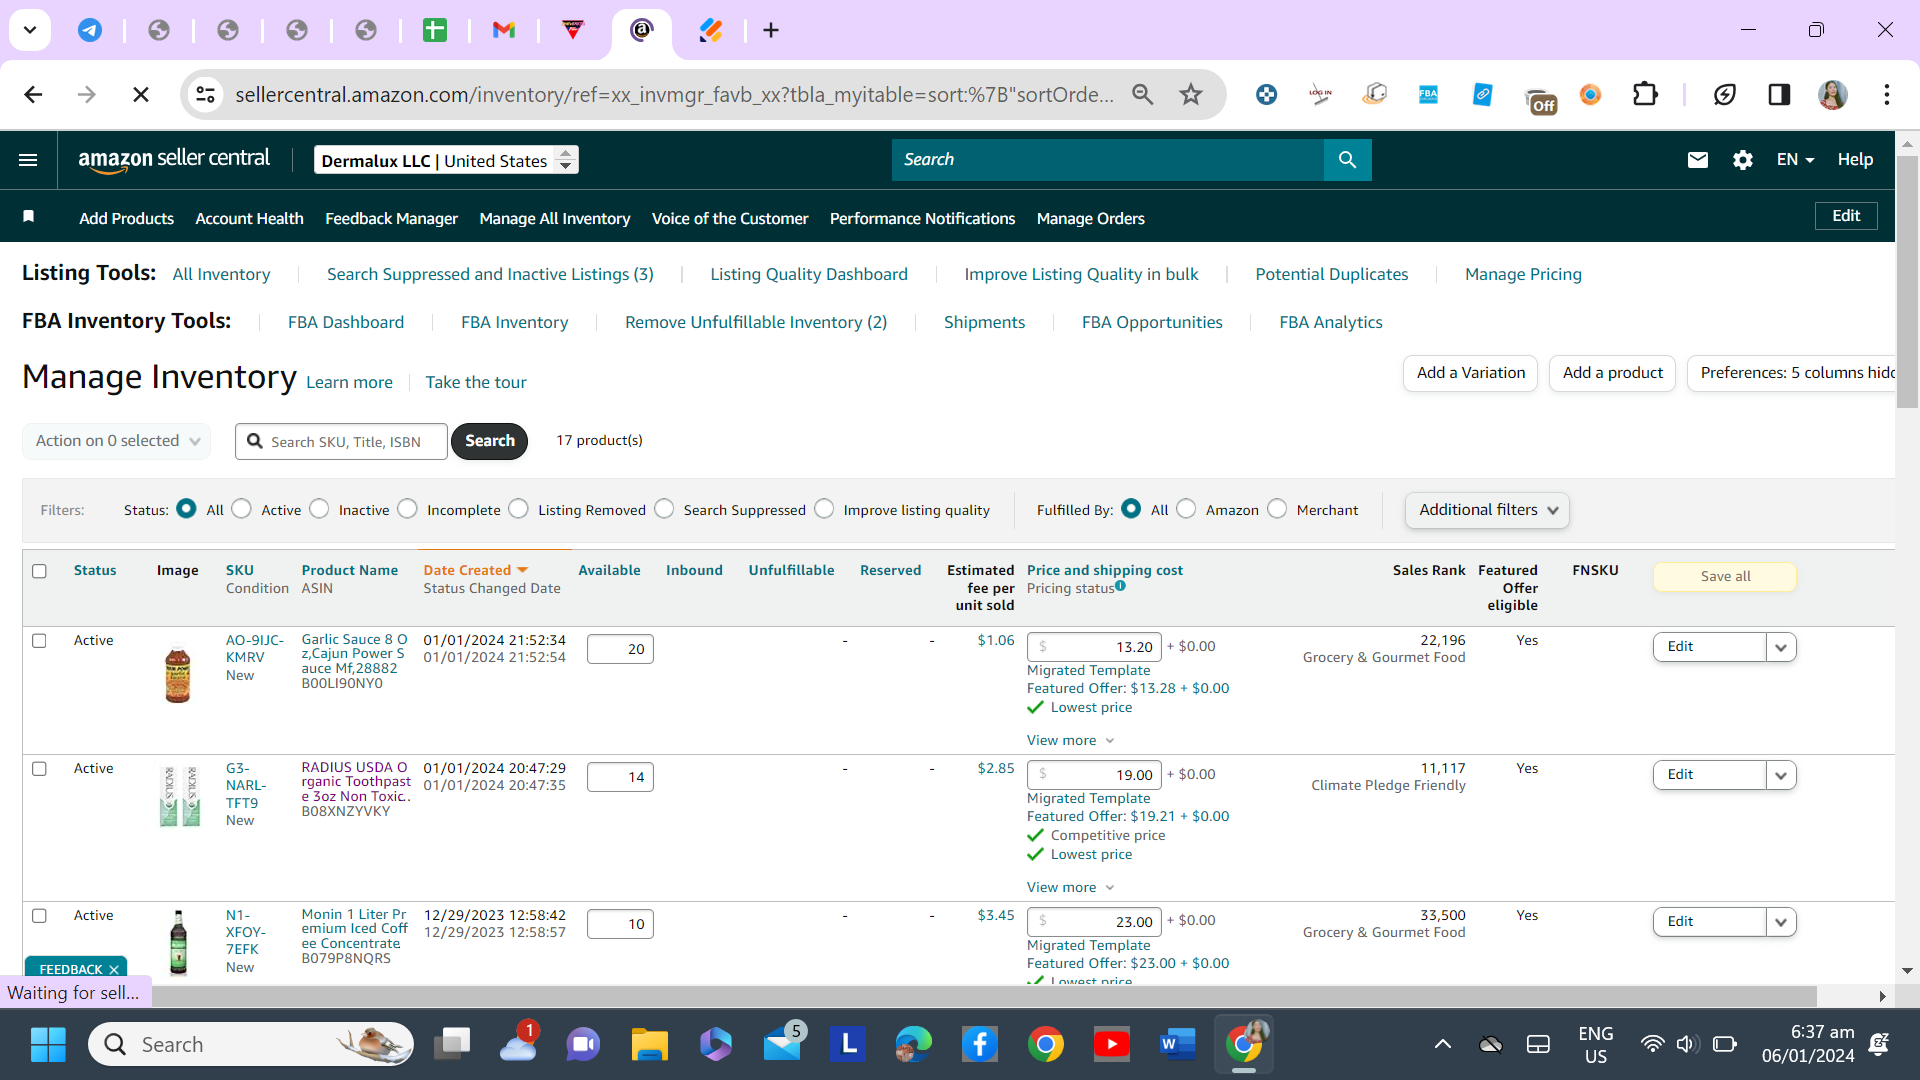Edit the available quantity for Garlic Sauce
The height and width of the screenshot is (1080, 1920).
[620, 649]
